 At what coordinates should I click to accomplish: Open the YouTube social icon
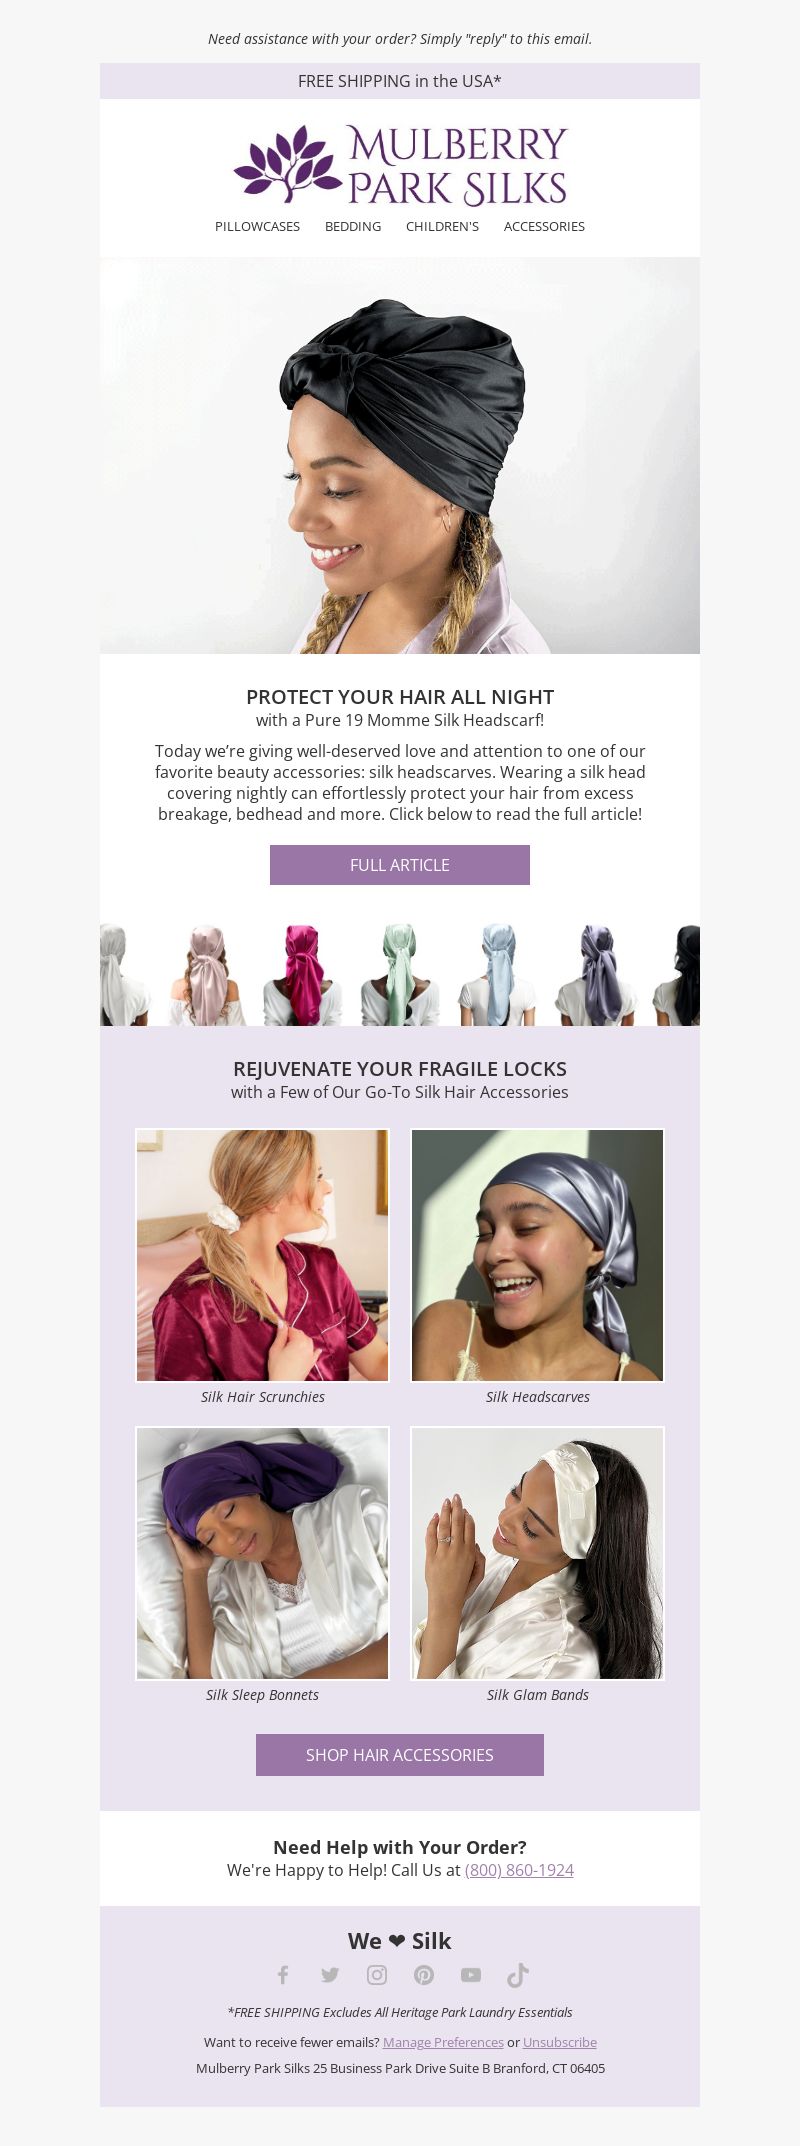(x=471, y=1974)
